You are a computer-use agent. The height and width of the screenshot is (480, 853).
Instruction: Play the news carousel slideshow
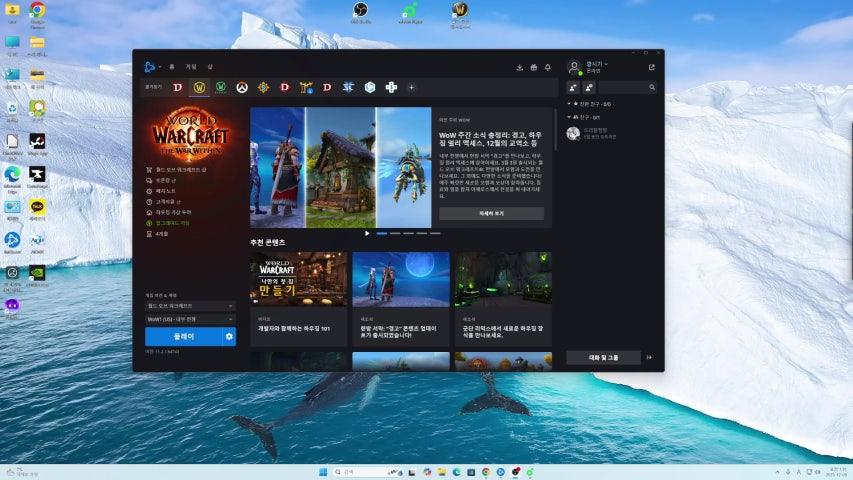click(x=367, y=233)
